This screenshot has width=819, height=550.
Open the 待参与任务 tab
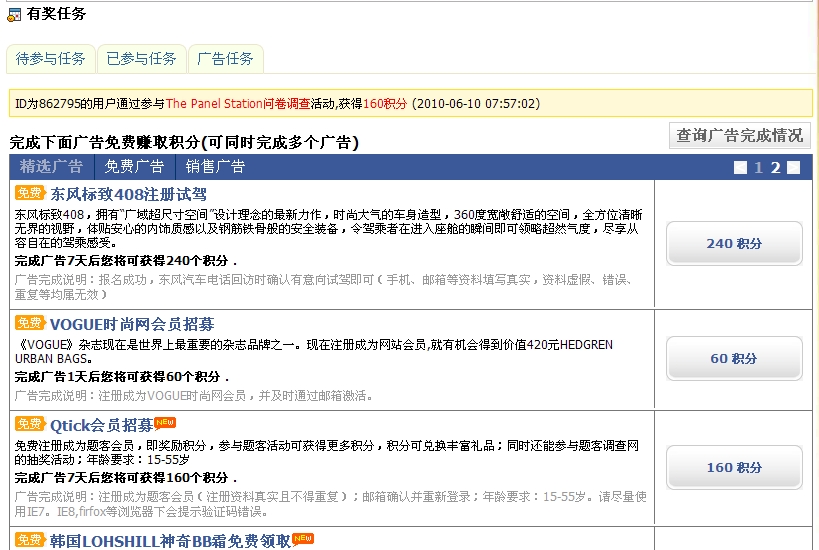[51, 58]
